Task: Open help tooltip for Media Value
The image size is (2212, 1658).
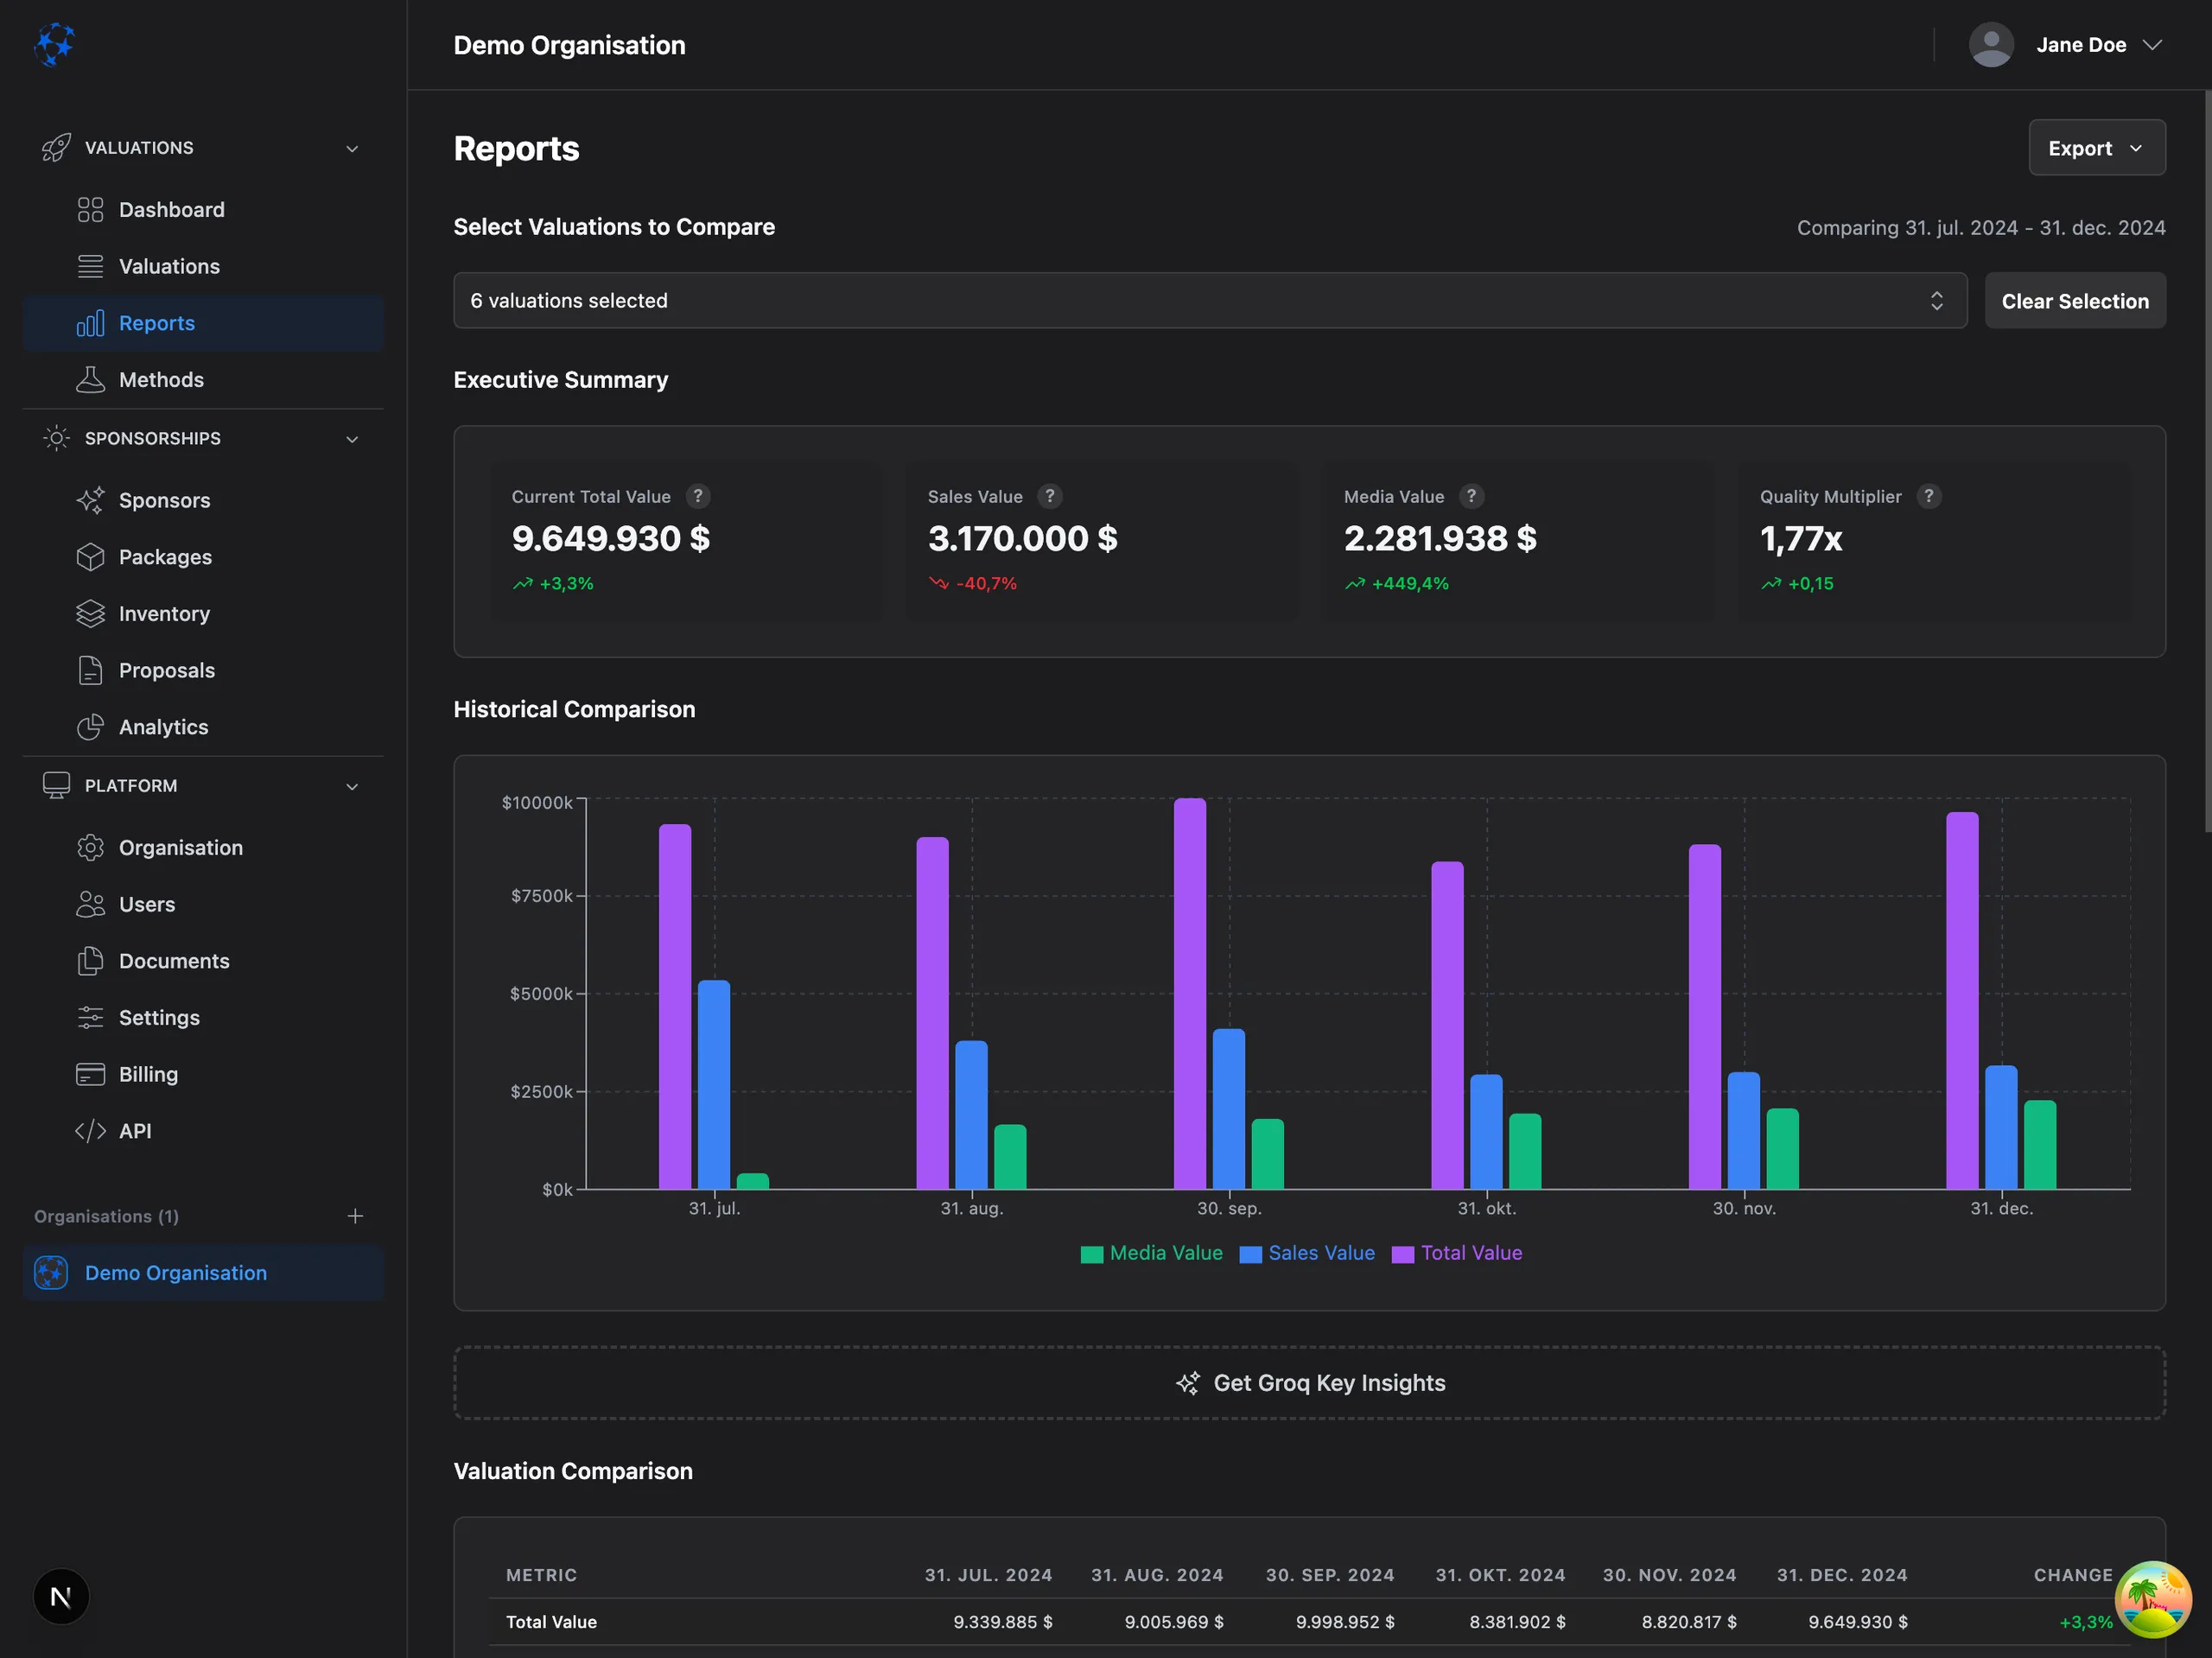Action: (x=1471, y=496)
